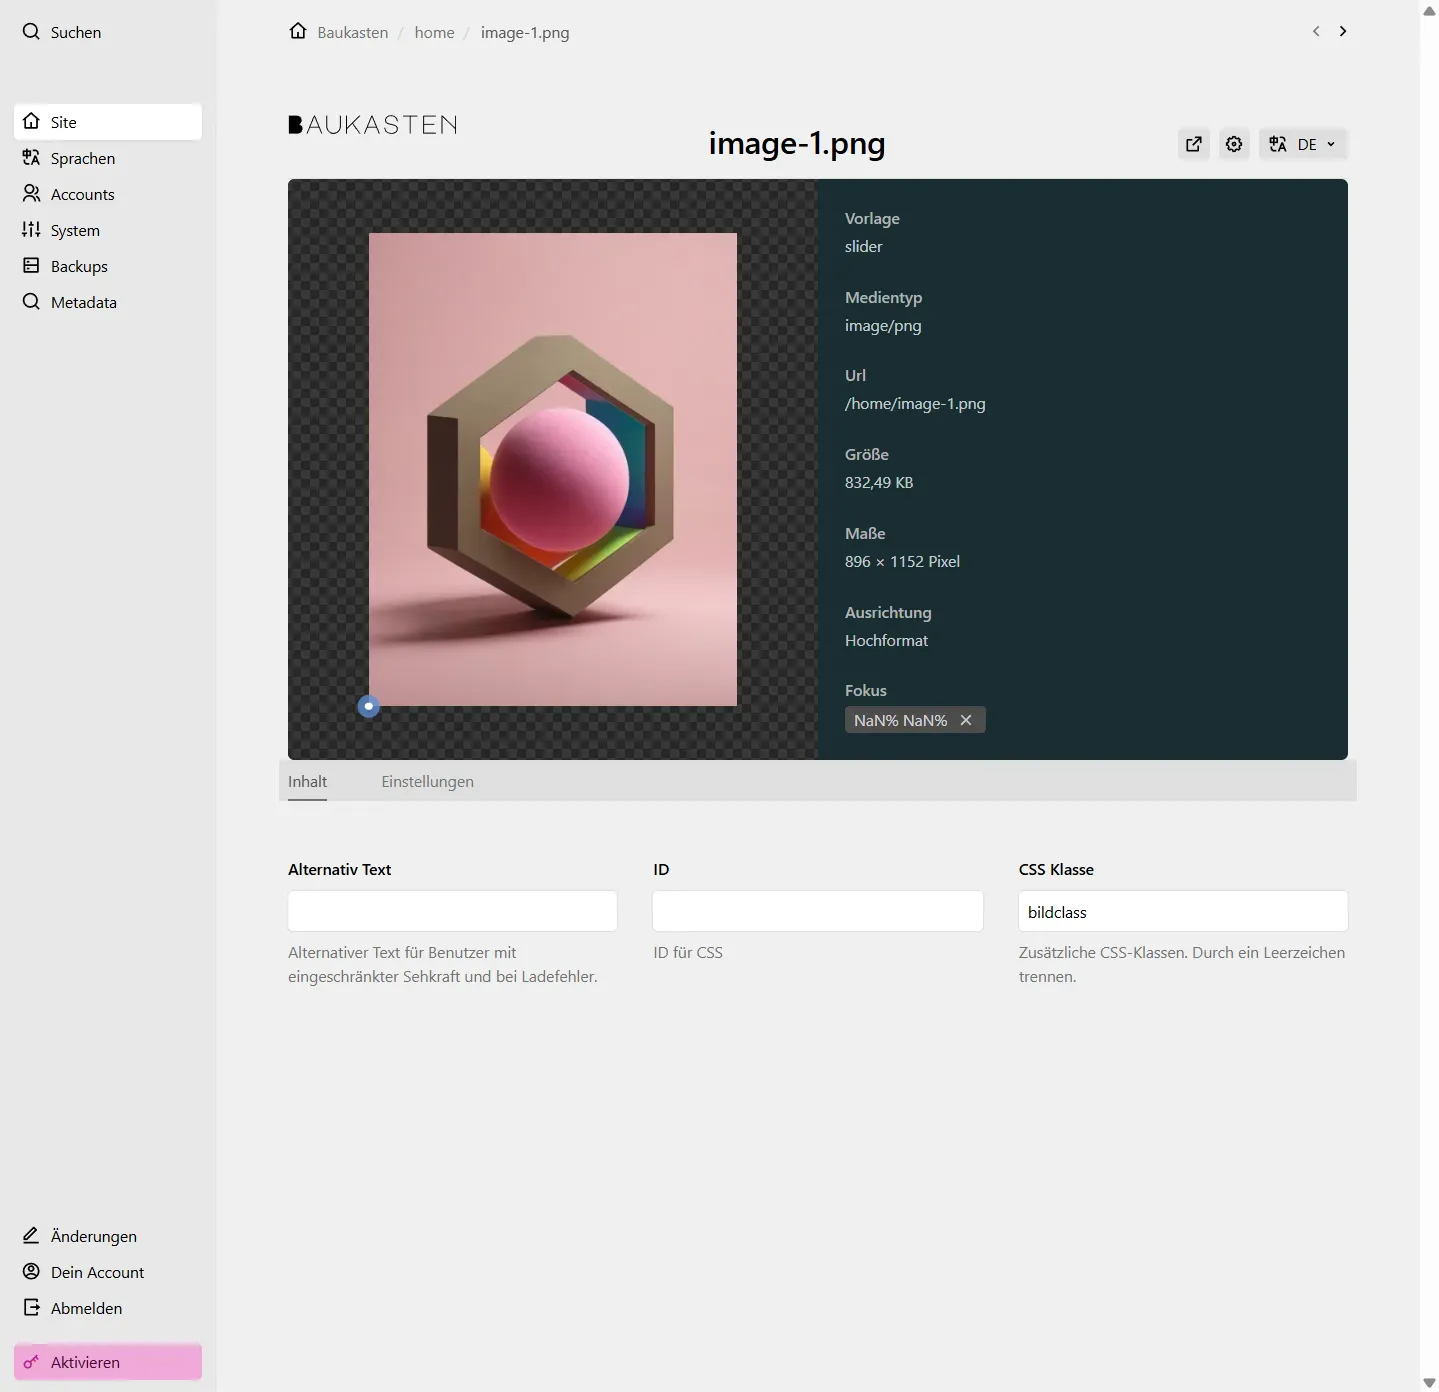Open the Metadata section
1439x1392 pixels.
tap(84, 302)
